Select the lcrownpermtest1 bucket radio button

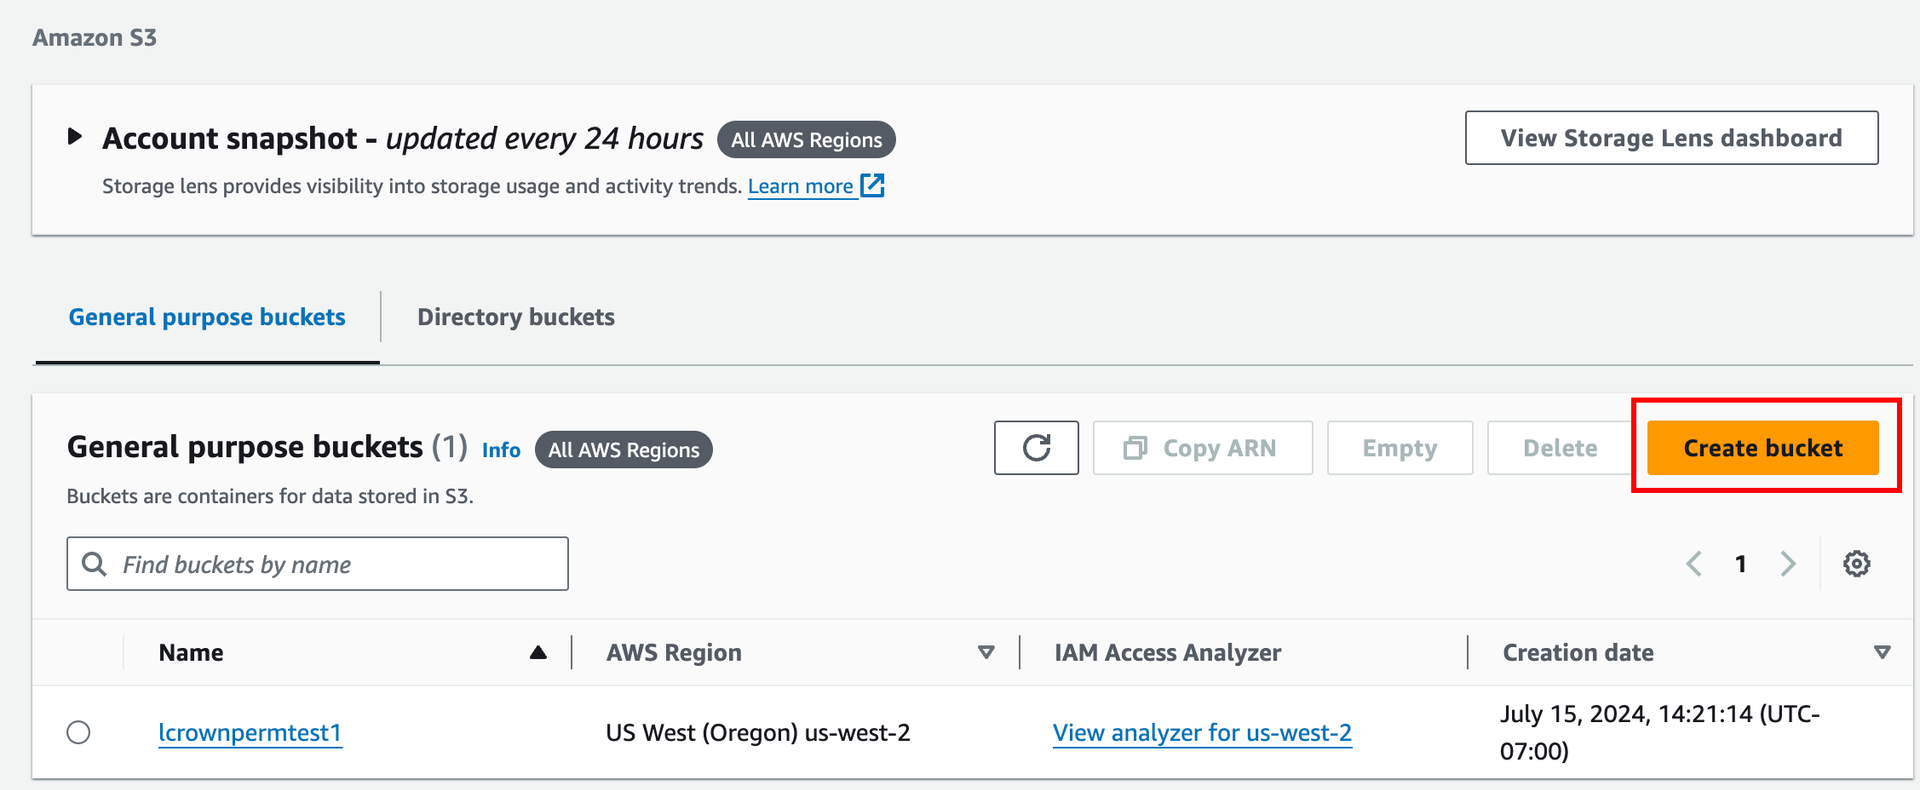tap(79, 733)
